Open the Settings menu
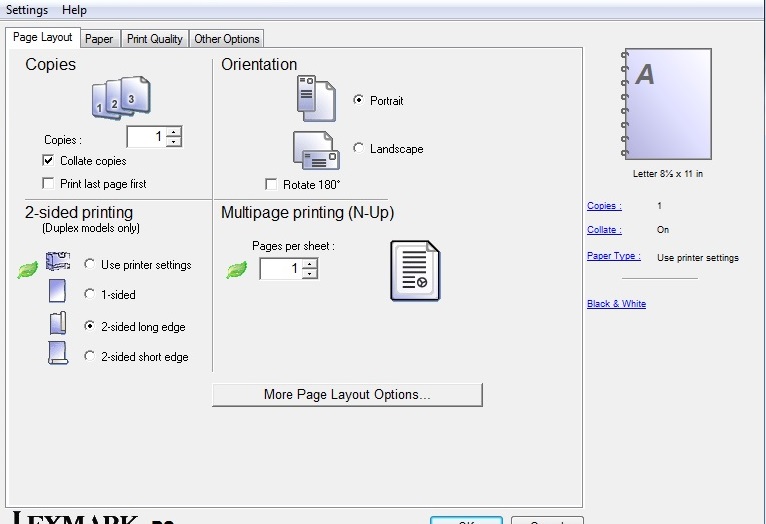 [x=27, y=10]
